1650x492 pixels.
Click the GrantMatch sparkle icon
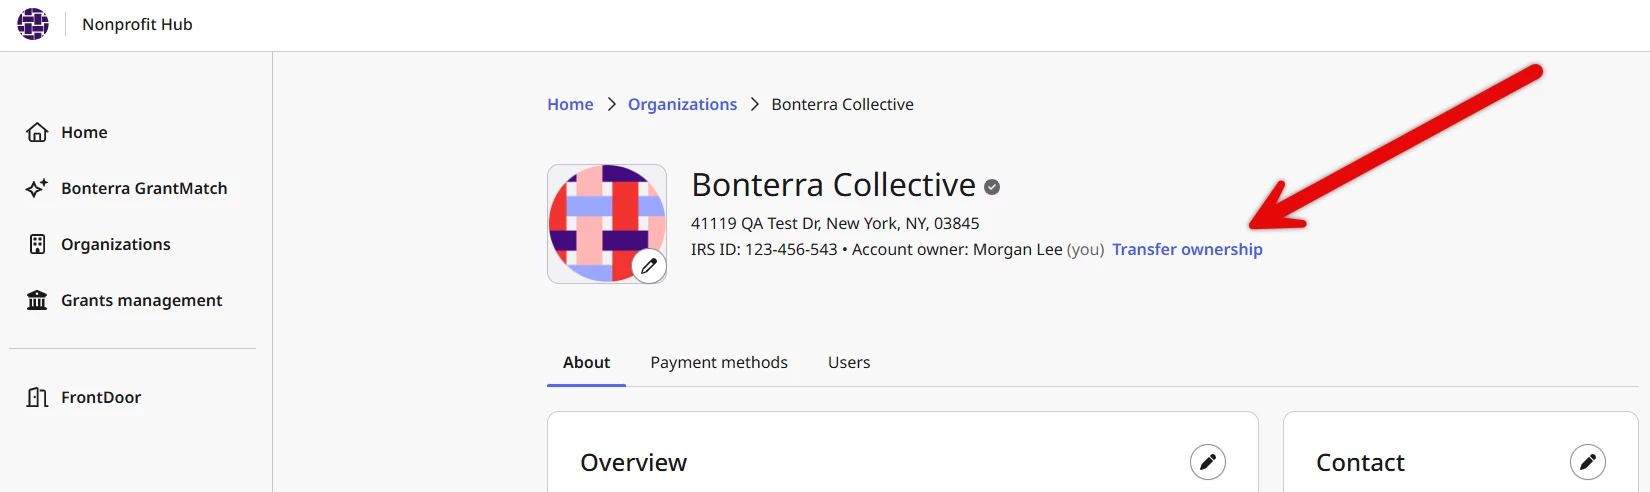37,188
